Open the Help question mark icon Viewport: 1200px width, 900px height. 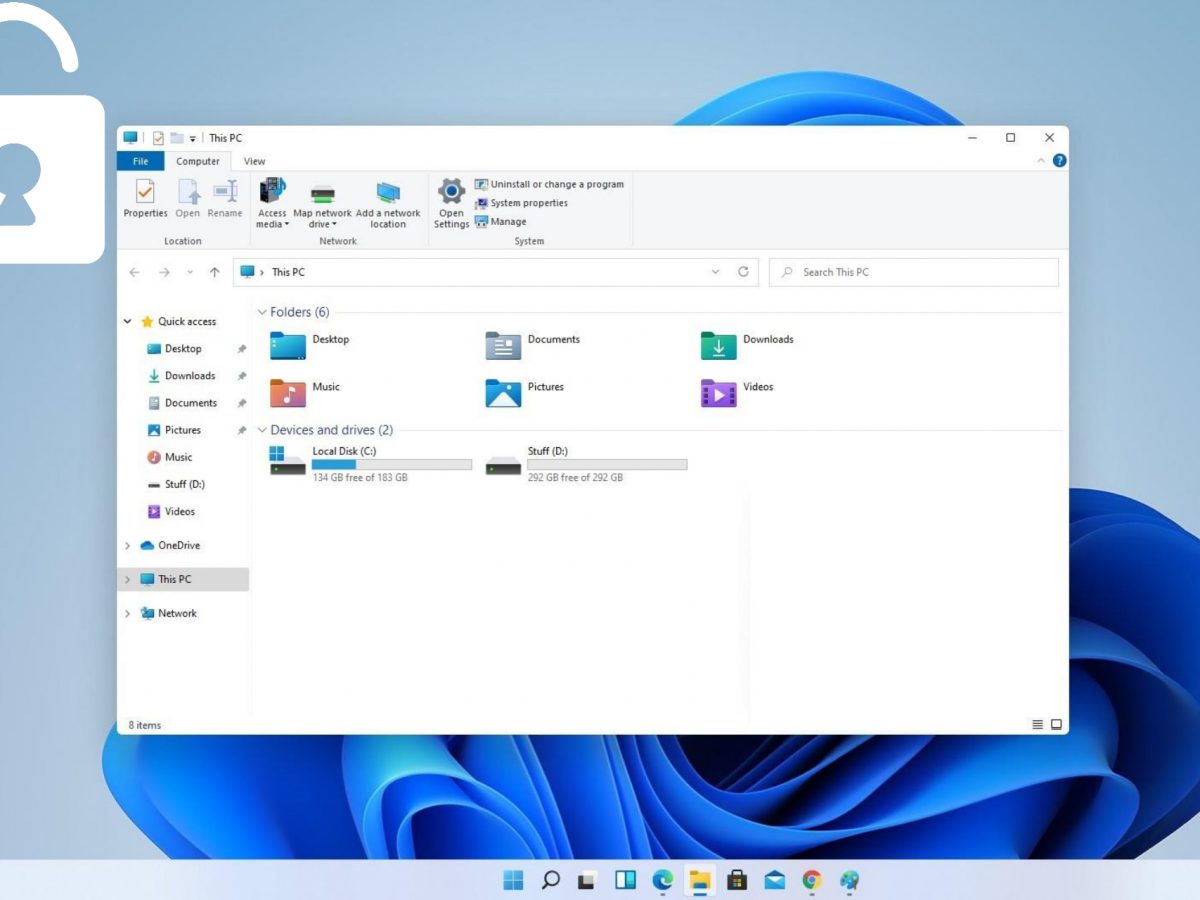point(1059,160)
